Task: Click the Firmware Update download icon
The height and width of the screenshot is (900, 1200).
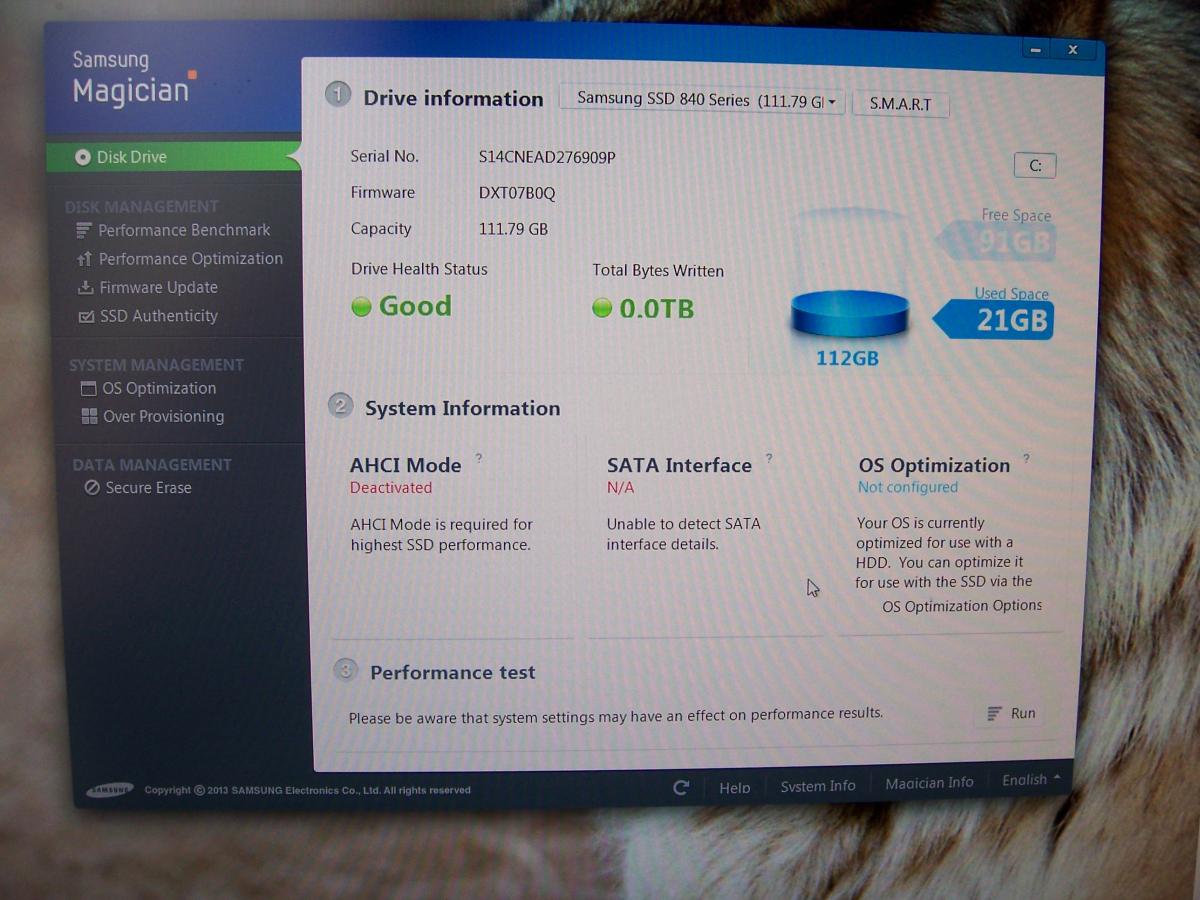Action: pyautogui.click(x=85, y=288)
